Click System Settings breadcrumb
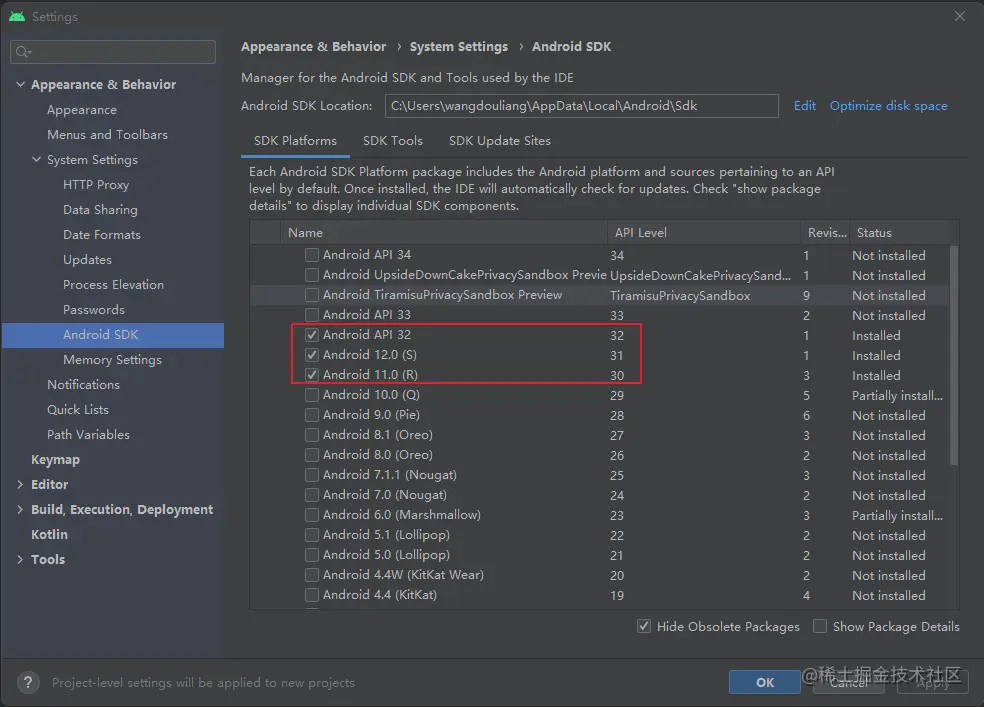This screenshot has width=984, height=707. coord(459,47)
